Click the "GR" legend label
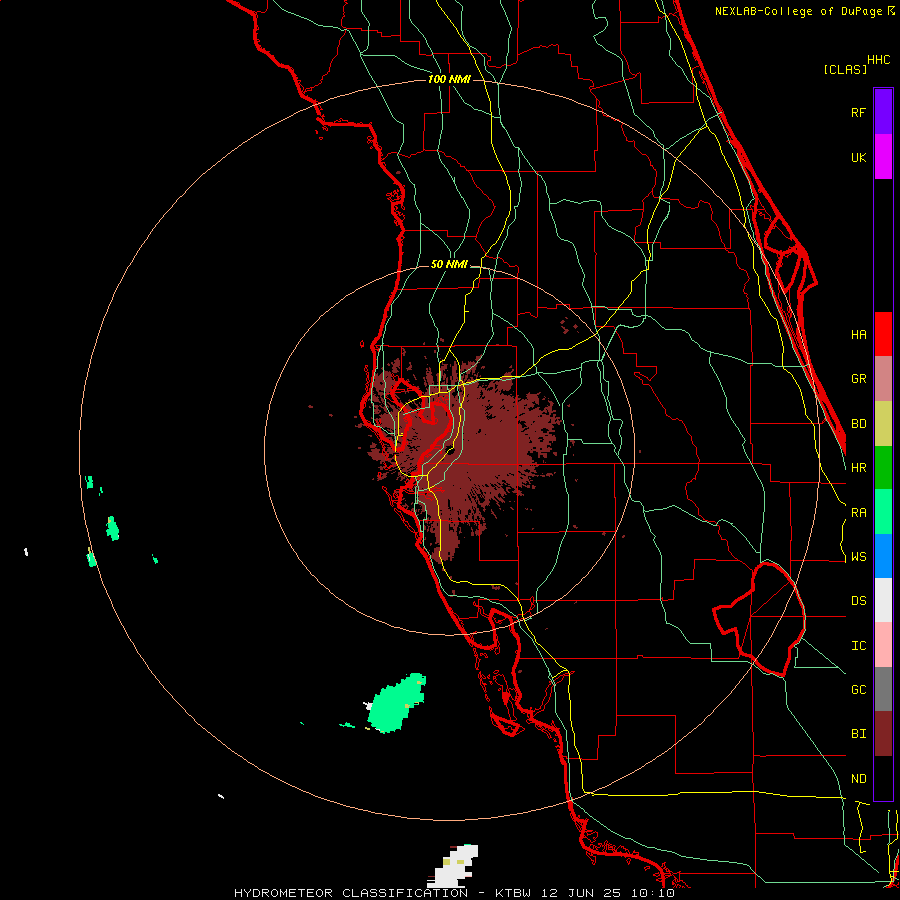This screenshot has height=900, width=900. (858, 379)
